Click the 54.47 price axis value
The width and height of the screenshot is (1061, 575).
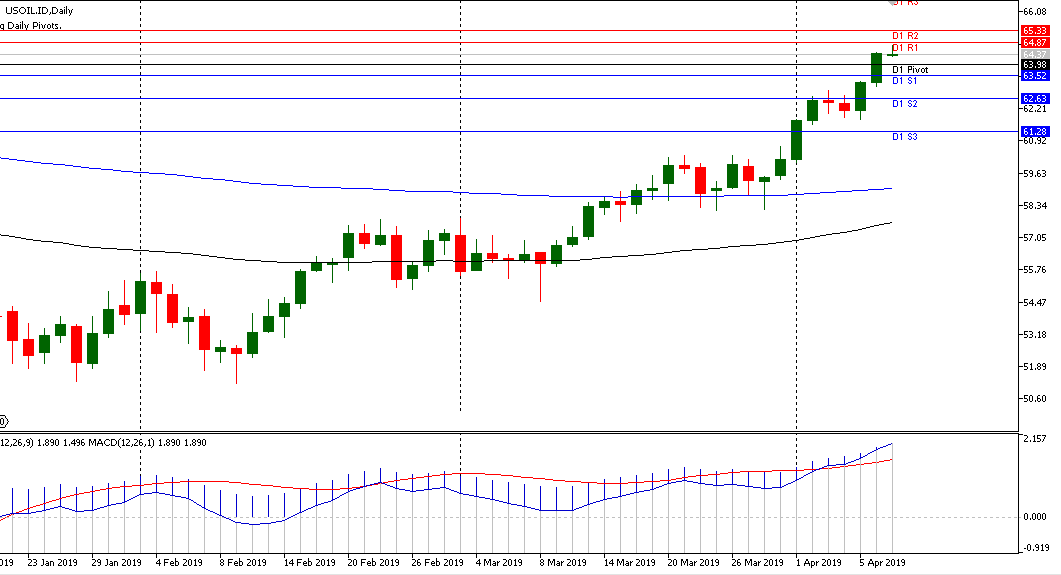coord(1035,302)
